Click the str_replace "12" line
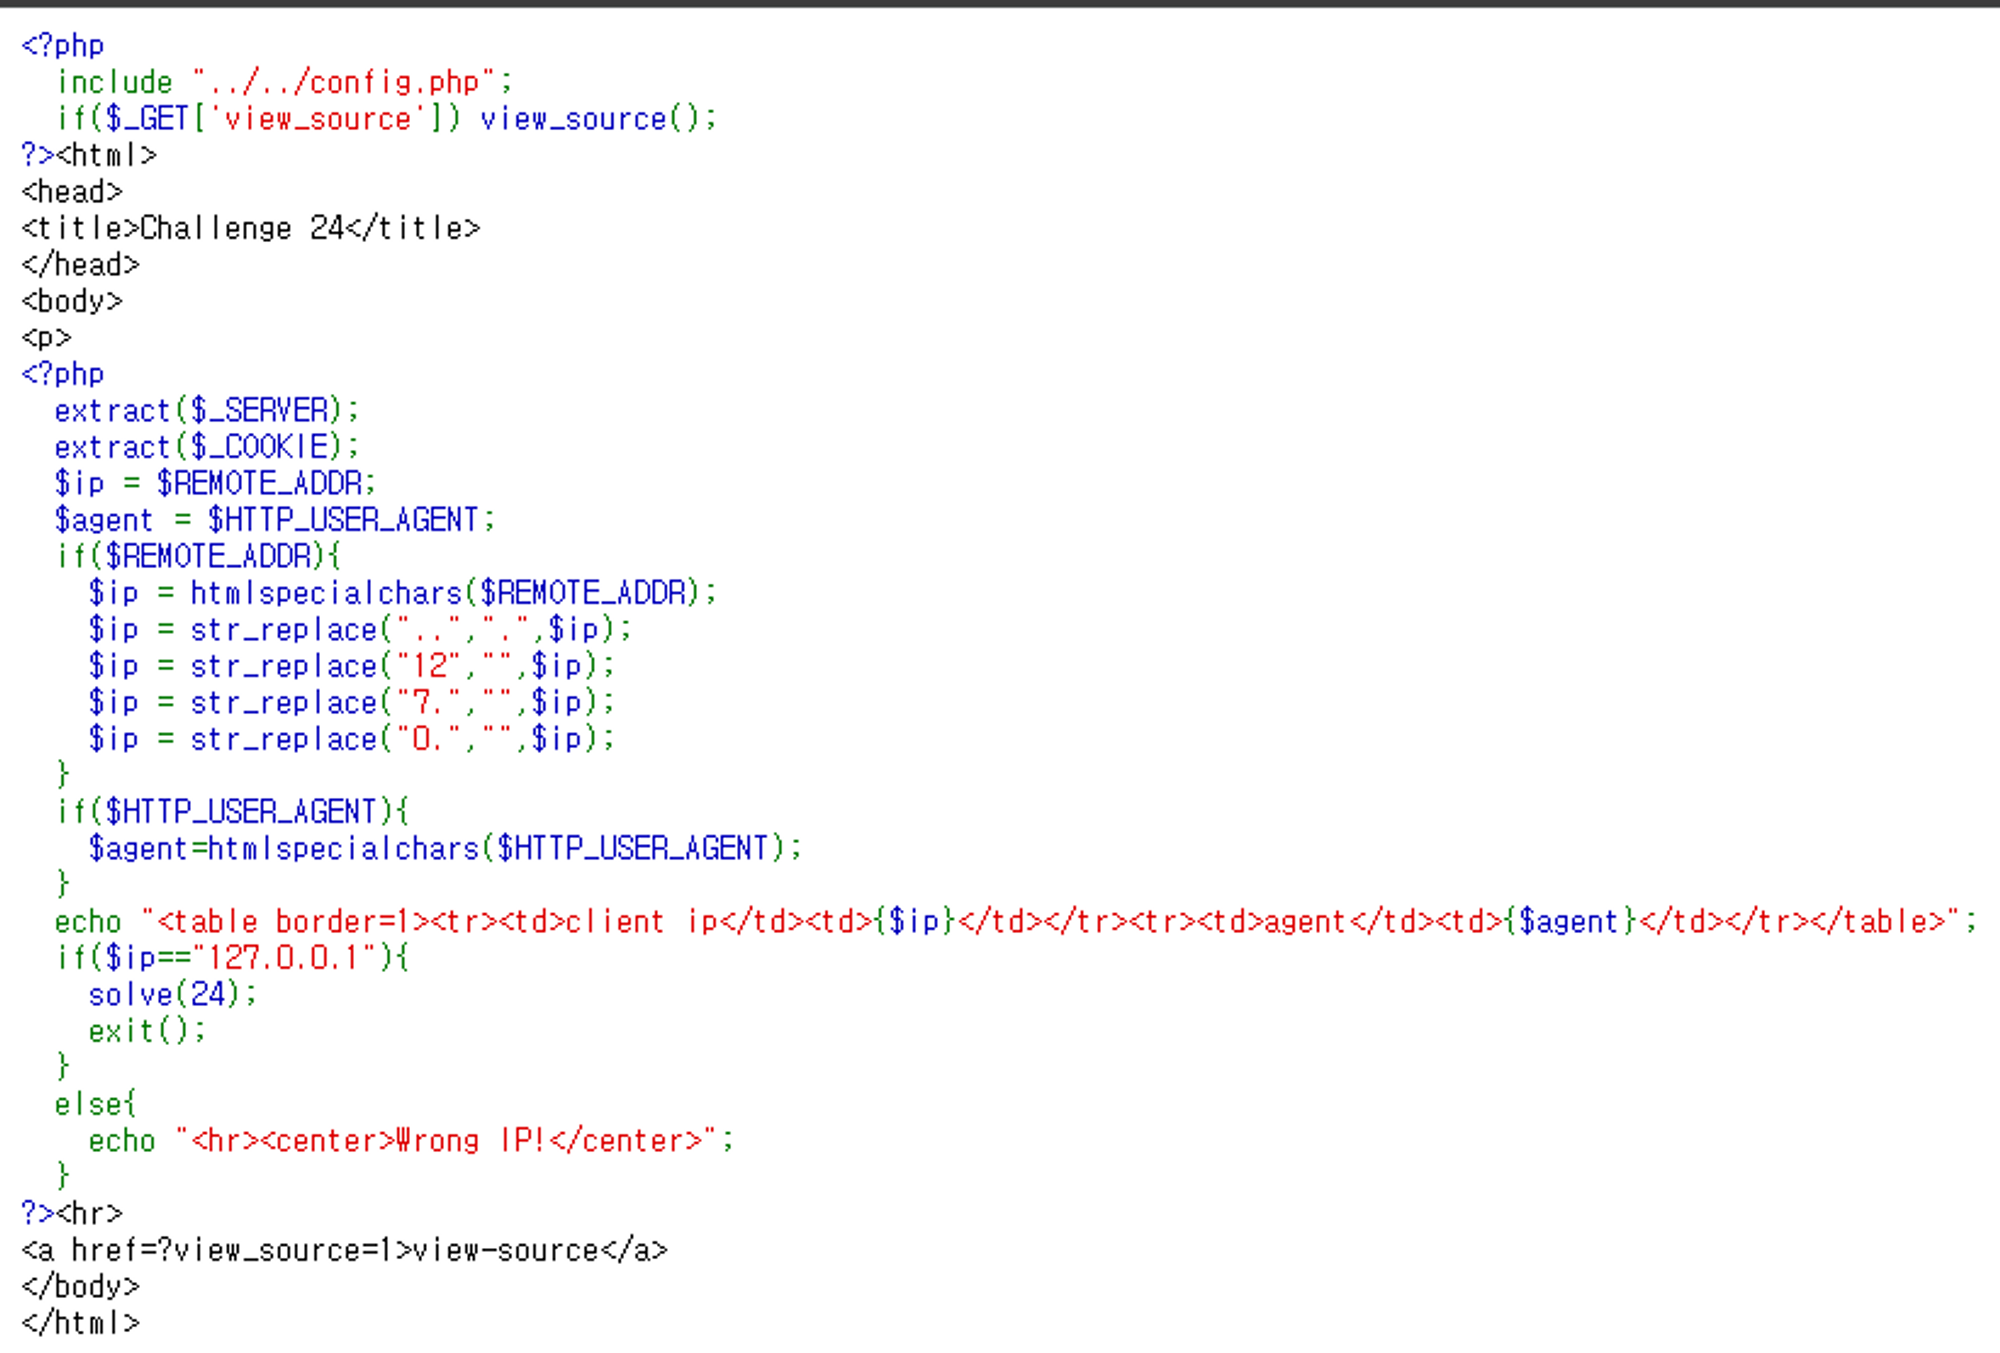Viewport: 2000px width, 1353px height. coord(351,666)
